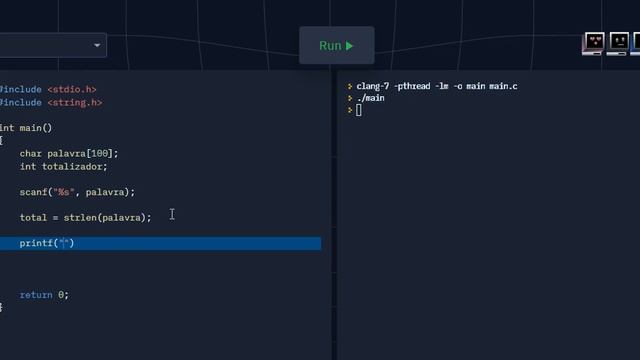640x360 pixels.
Task: Click the '#include <string.h>' line
Action: click(x=51, y=102)
